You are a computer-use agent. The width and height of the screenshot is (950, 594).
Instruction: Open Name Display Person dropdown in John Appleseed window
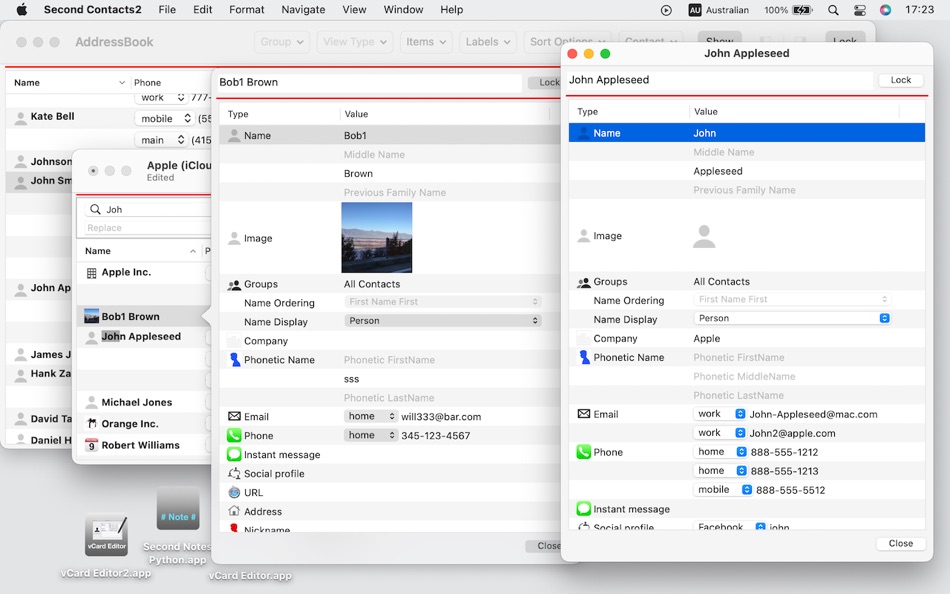792,318
